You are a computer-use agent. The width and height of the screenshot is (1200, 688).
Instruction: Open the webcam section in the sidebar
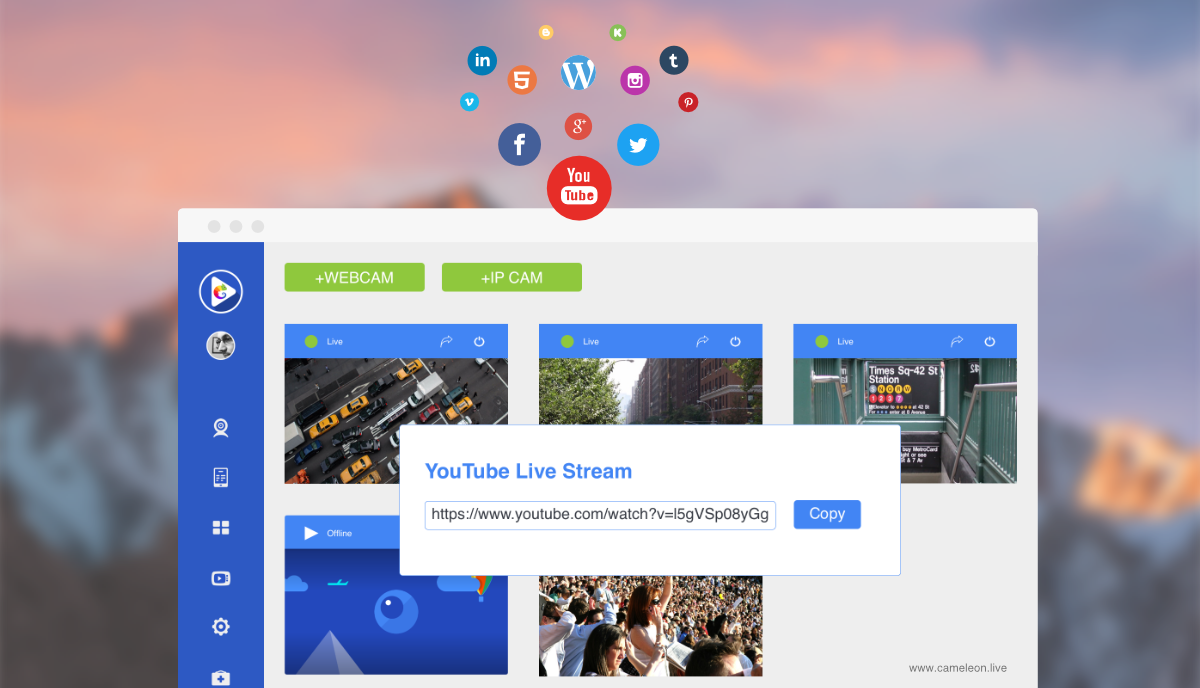(221, 428)
